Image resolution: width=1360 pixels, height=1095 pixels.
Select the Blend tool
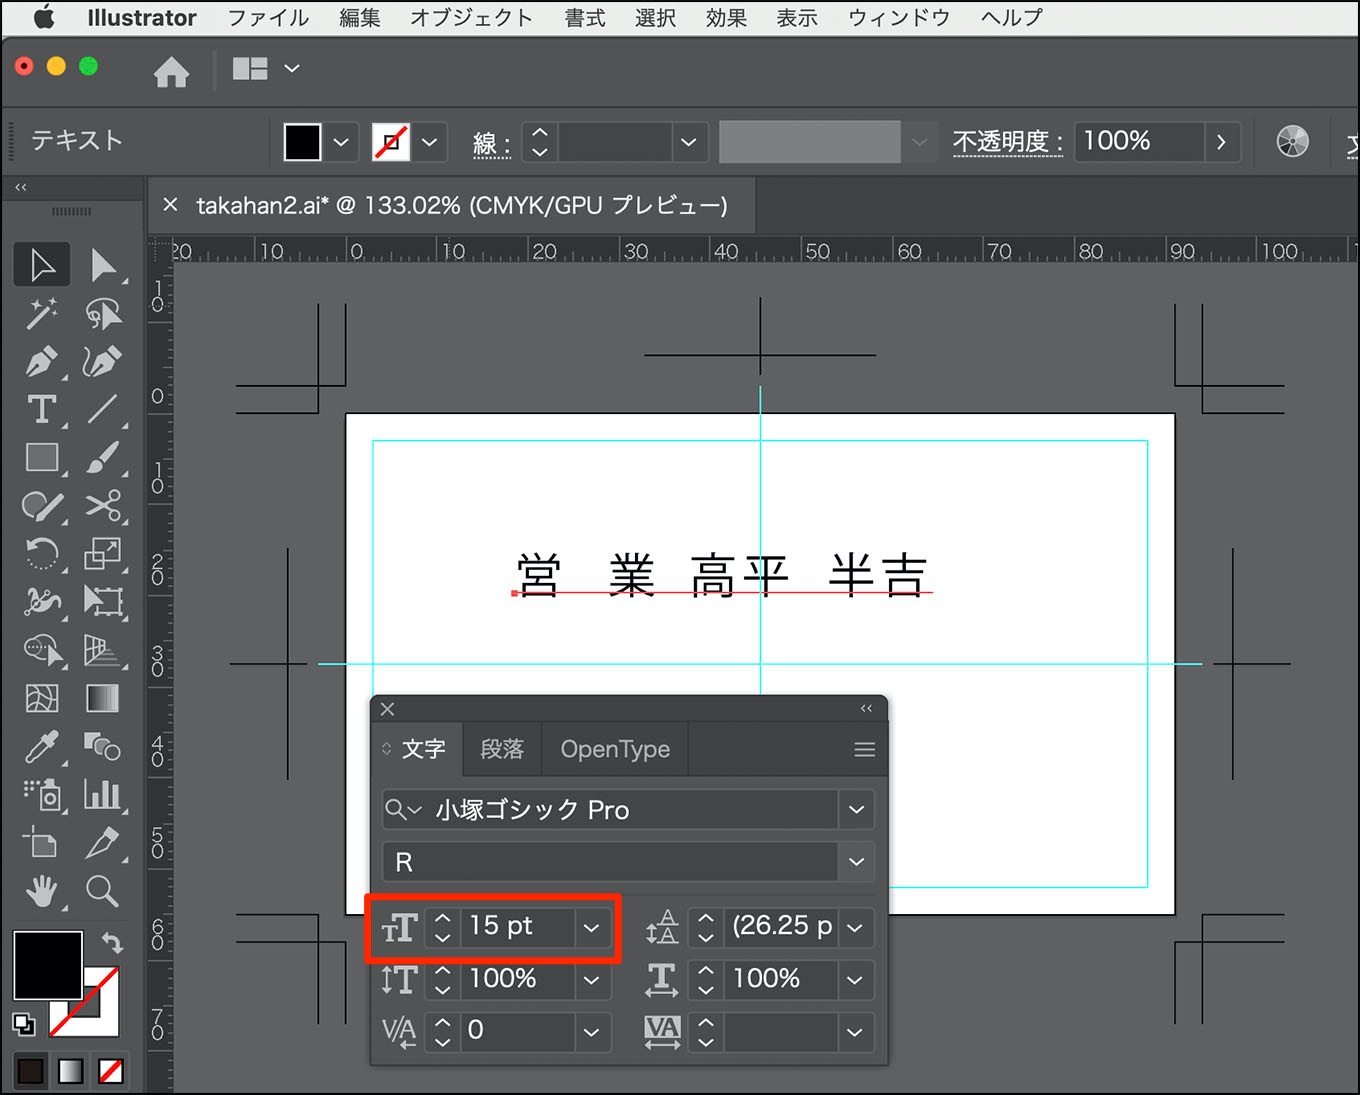tap(104, 746)
